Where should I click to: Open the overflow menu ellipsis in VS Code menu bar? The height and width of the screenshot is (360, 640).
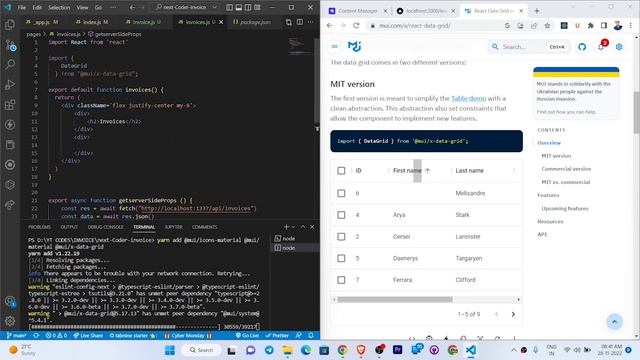click(113, 7)
